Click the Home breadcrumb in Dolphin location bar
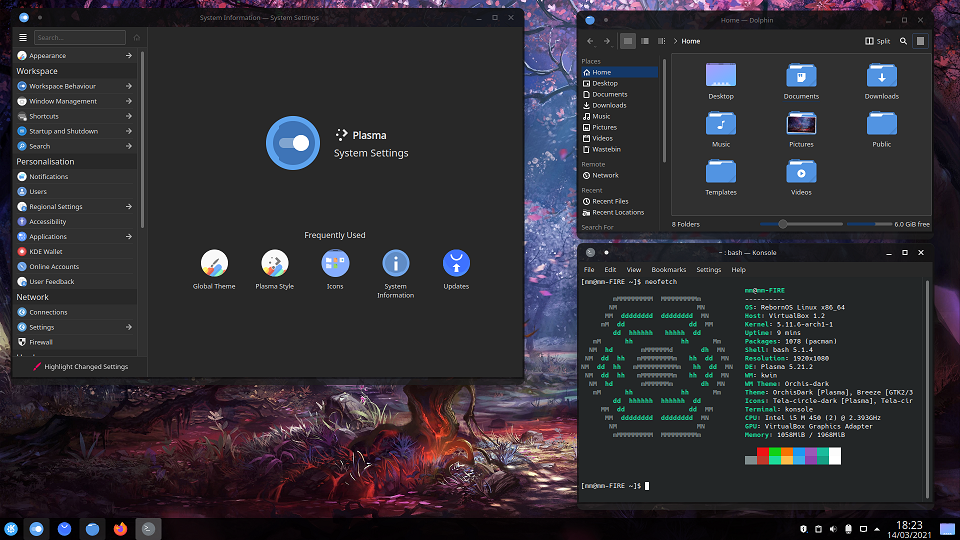The height and width of the screenshot is (540, 960). pos(691,41)
